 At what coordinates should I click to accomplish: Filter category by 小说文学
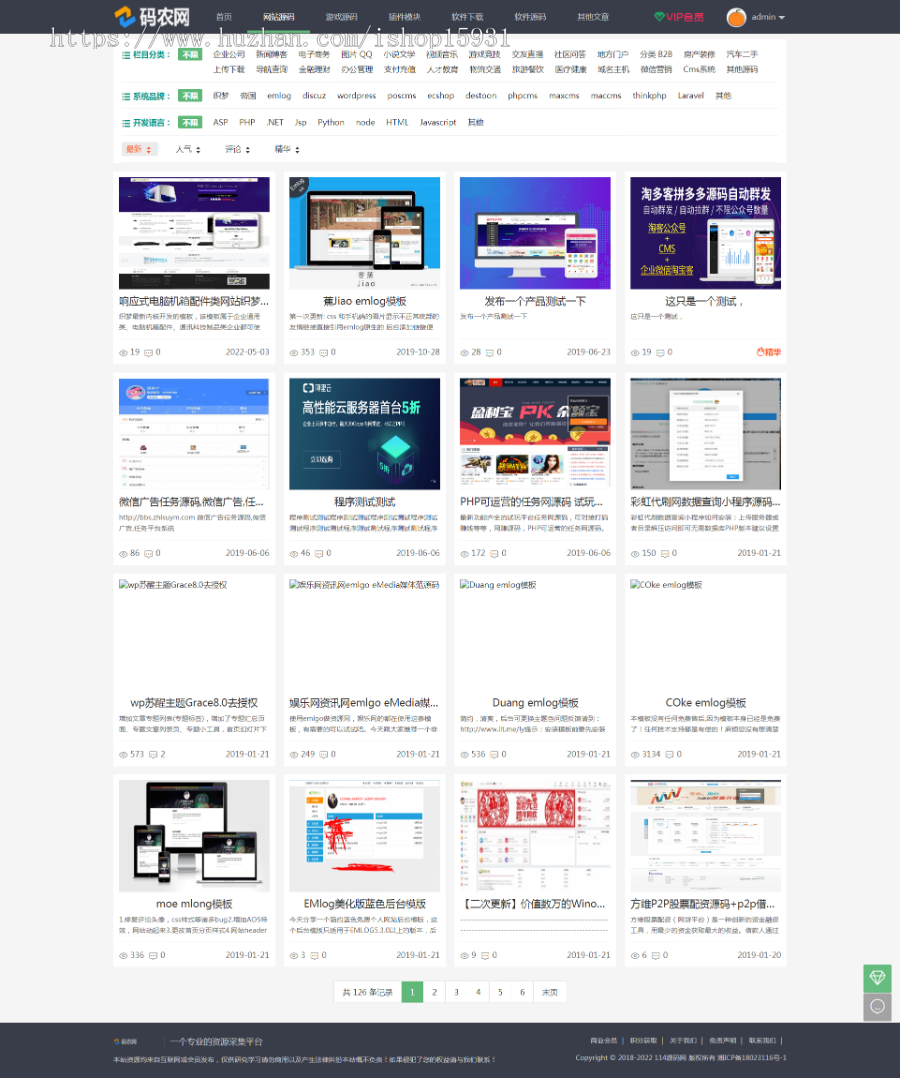399,54
